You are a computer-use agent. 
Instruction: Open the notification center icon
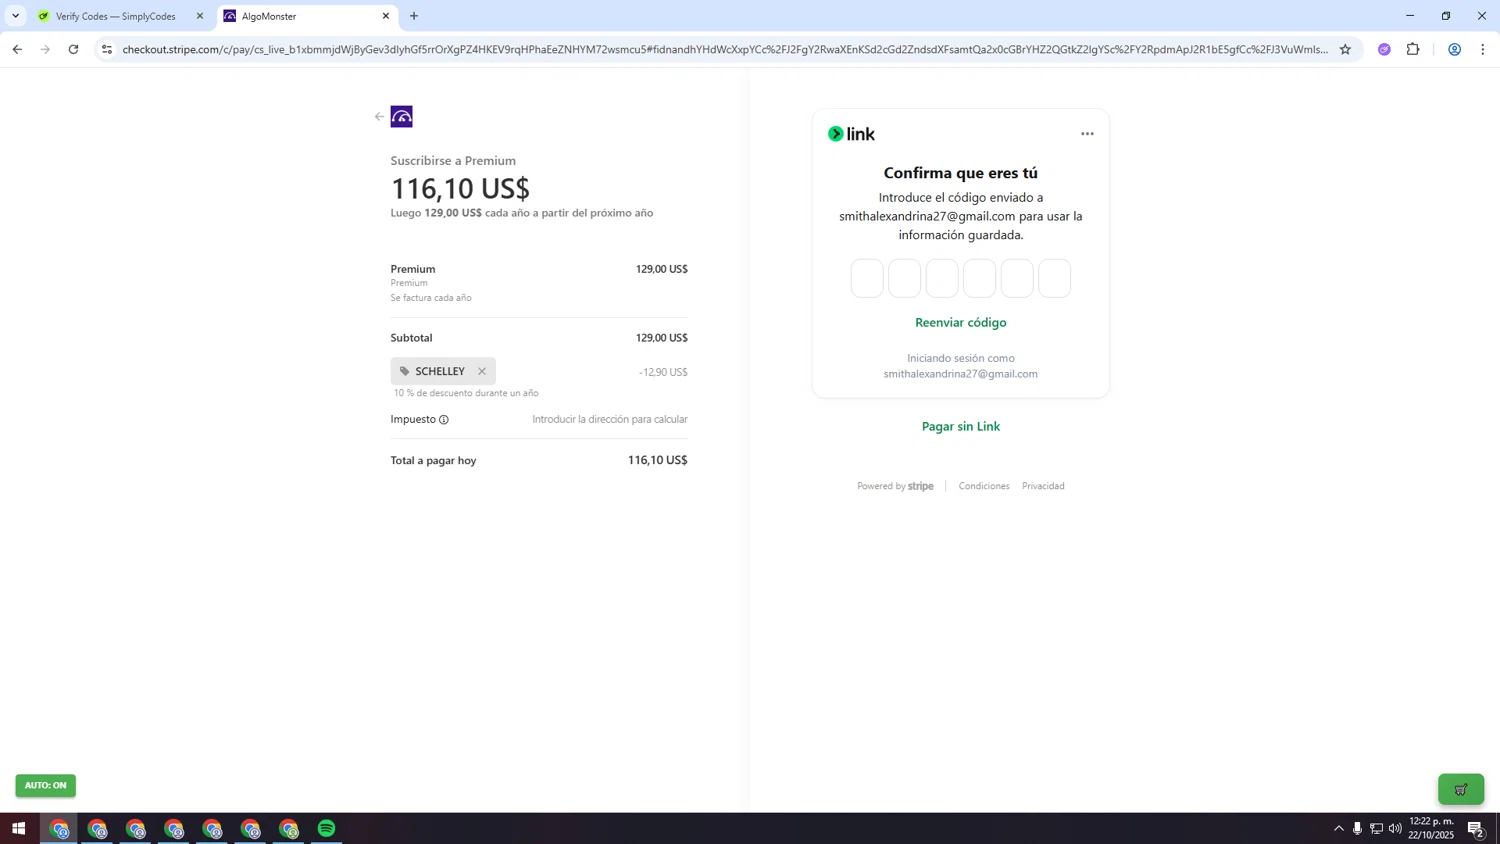coord(1475,829)
